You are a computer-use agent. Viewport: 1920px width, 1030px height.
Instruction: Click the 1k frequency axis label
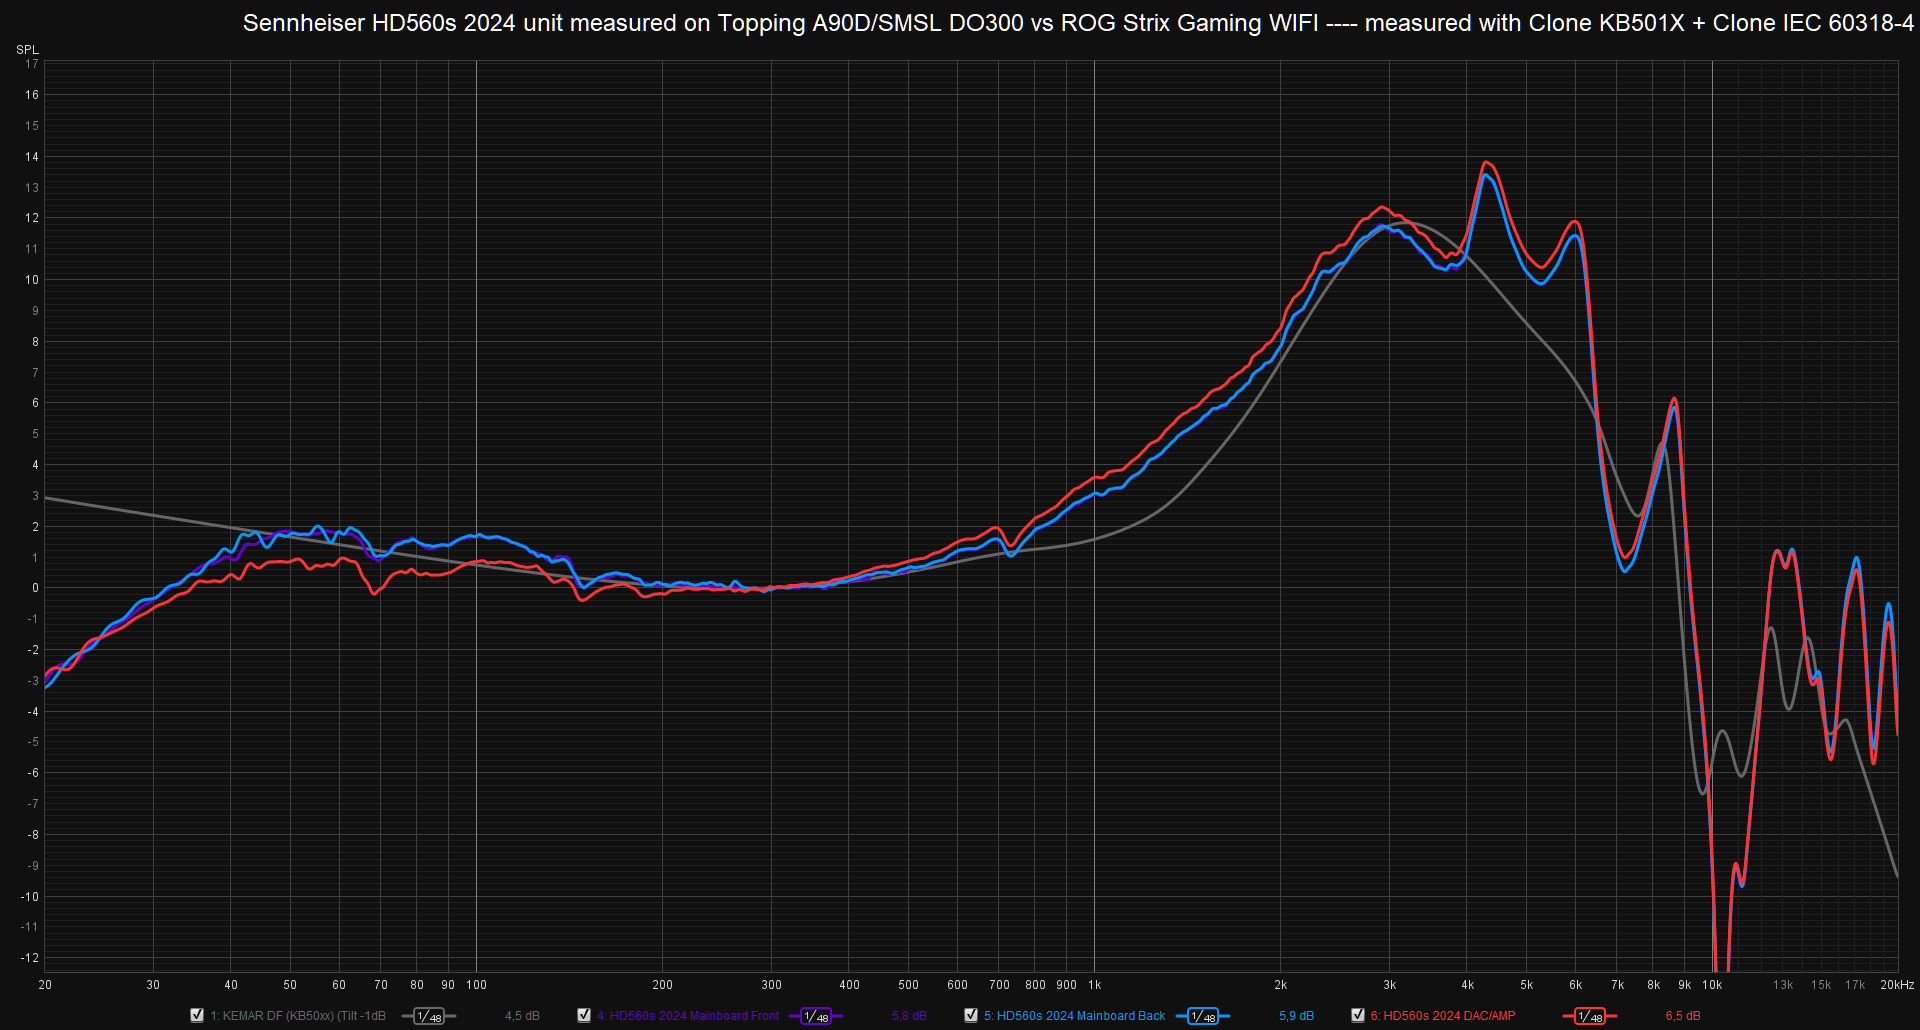(1095, 985)
